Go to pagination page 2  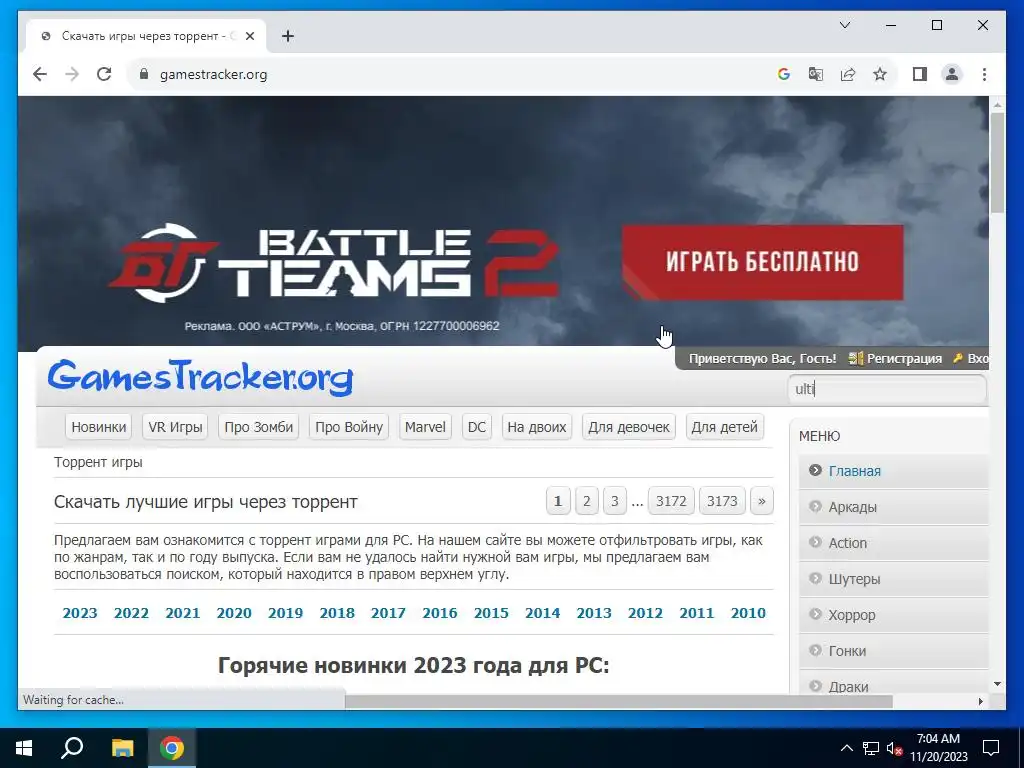point(586,501)
